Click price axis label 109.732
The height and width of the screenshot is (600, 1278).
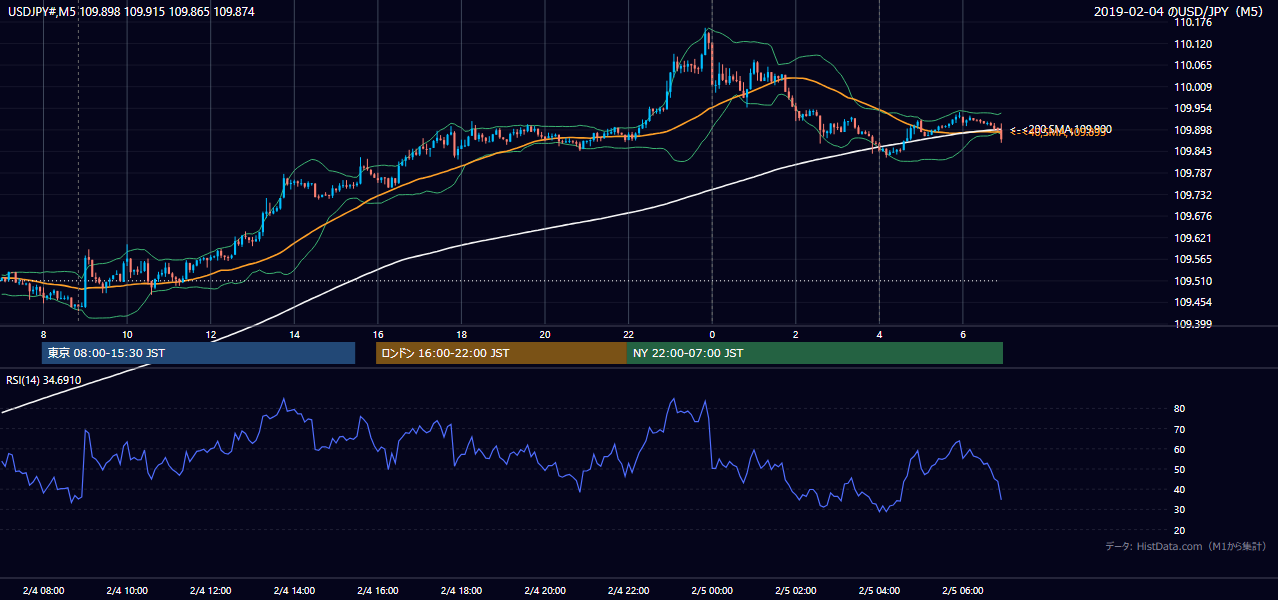pyautogui.click(x=1194, y=195)
